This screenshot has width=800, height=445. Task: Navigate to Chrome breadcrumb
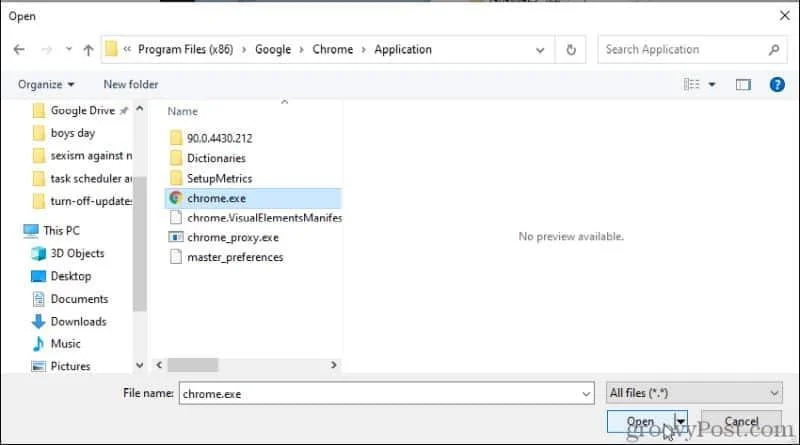click(333, 50)
